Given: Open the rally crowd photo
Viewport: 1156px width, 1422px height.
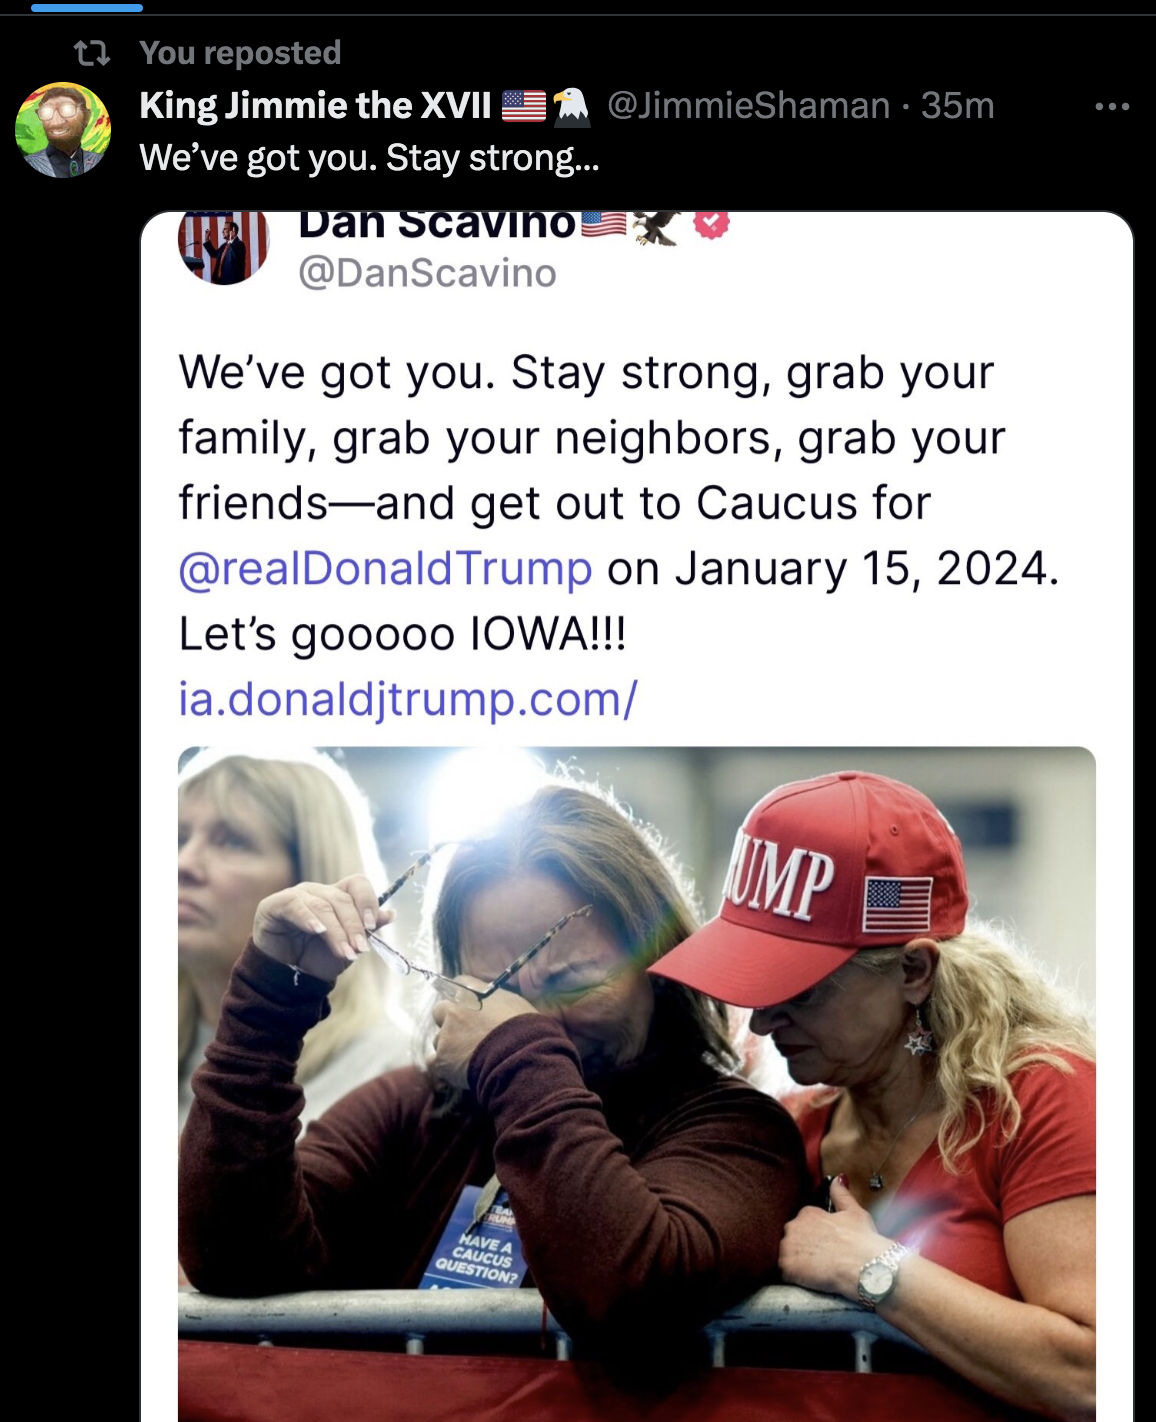Looking at the screenshot, I should 636,1080.
